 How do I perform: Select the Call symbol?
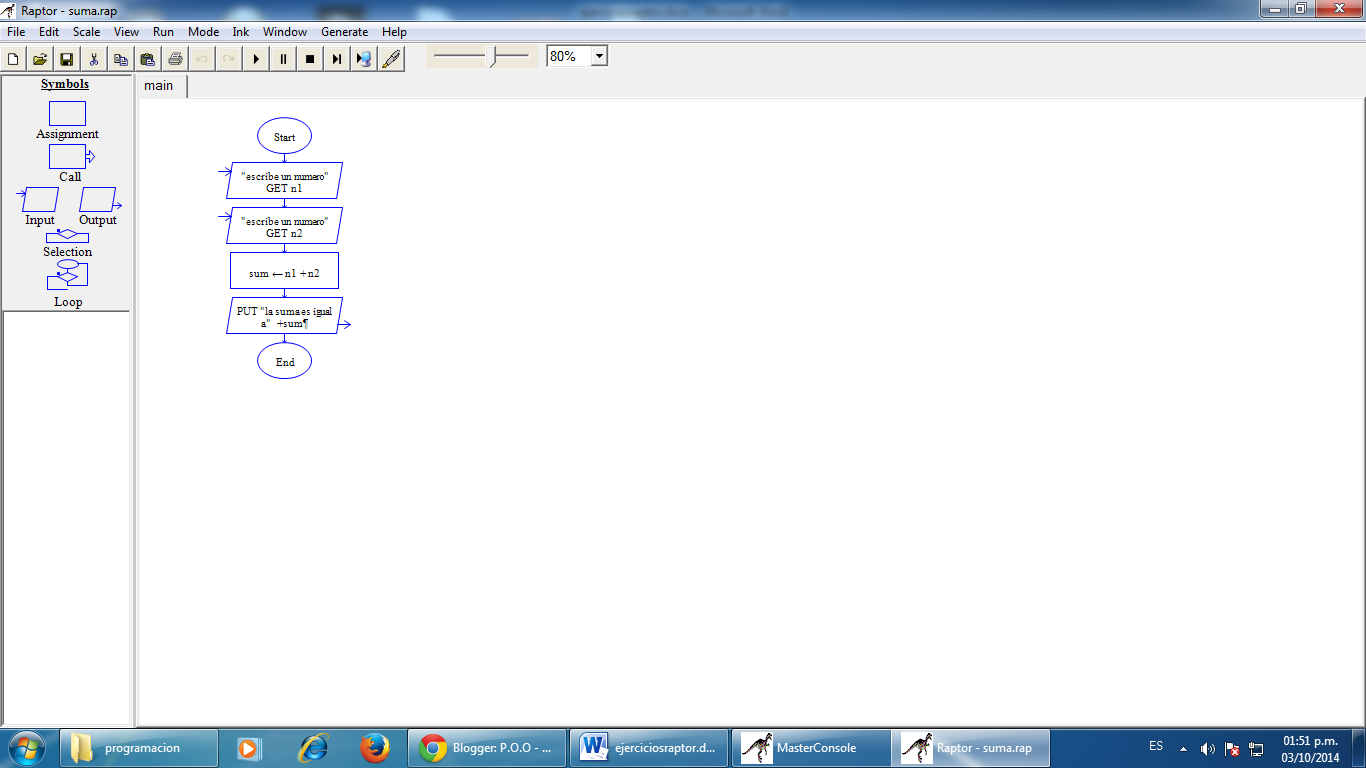point(71,156)
